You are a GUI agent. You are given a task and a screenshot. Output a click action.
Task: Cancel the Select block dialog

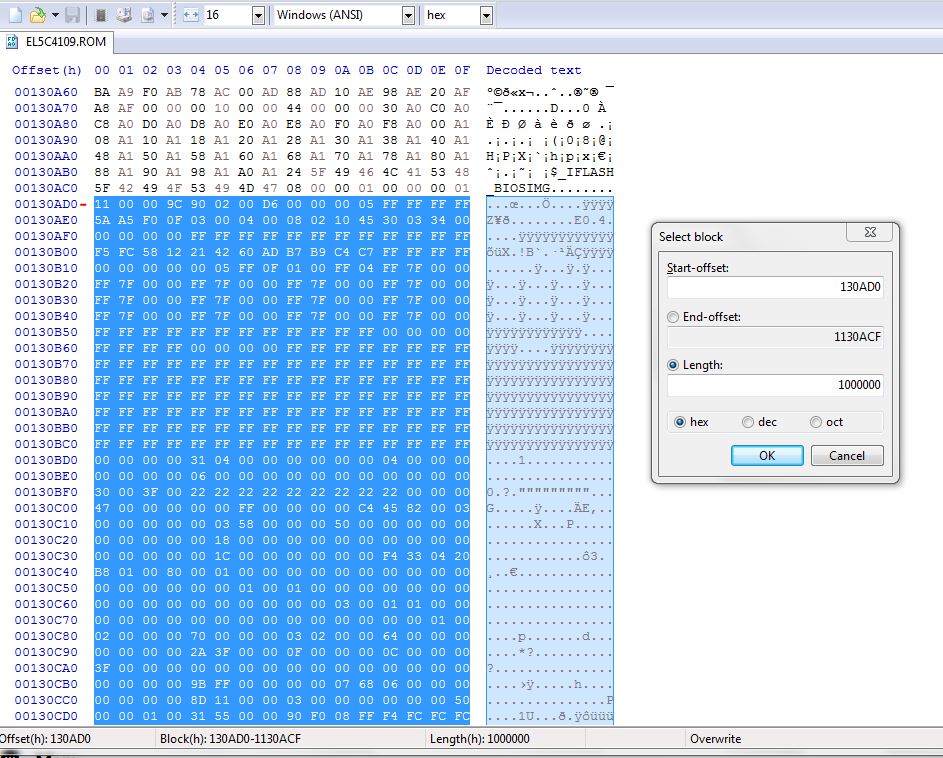(847, 456)
